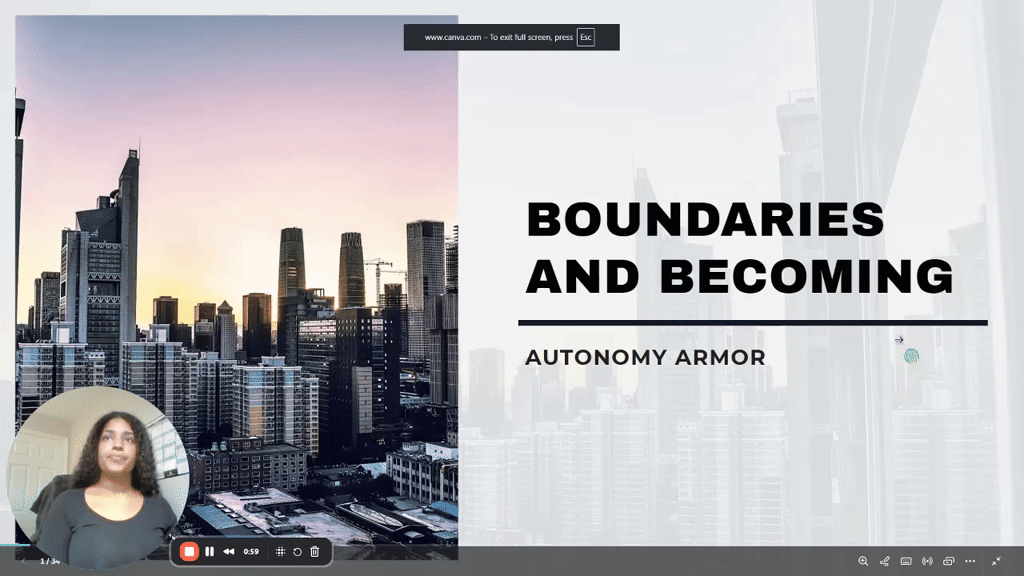Open the more options ellipsis menu
This screenshot has width=1024, height=576.
click(x=968, y=561)
